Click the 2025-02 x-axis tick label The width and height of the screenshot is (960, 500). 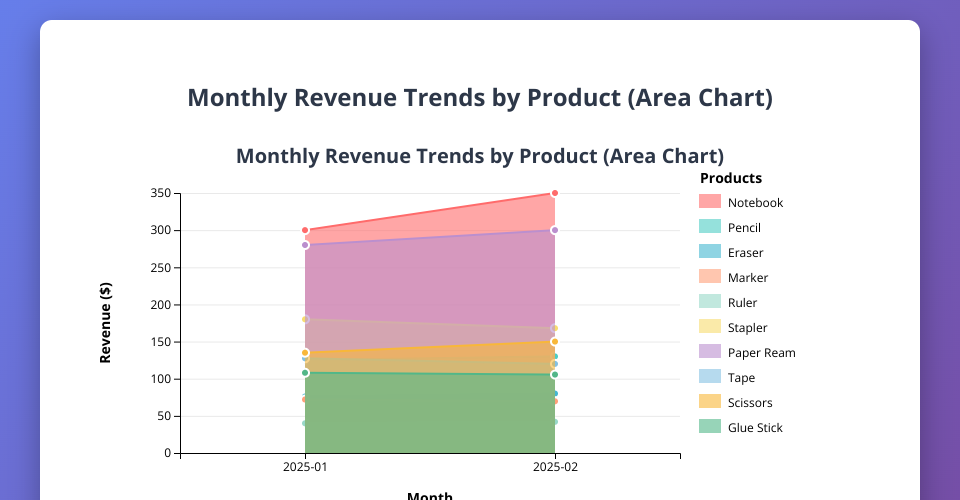(555, 467)
